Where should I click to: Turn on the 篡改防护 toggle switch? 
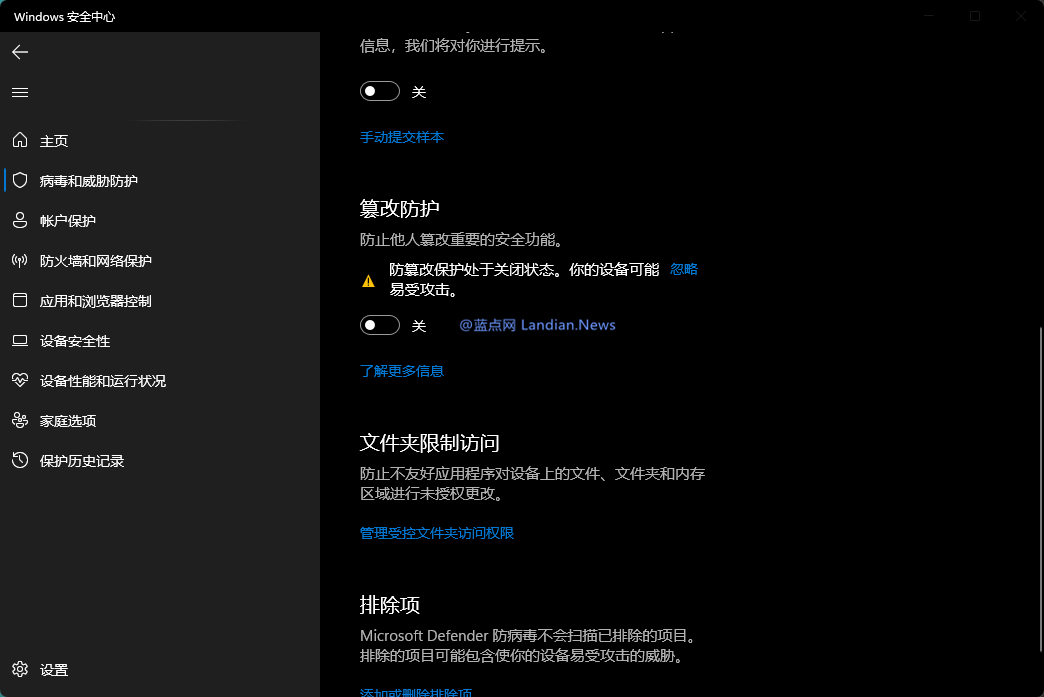coord(380,325)
